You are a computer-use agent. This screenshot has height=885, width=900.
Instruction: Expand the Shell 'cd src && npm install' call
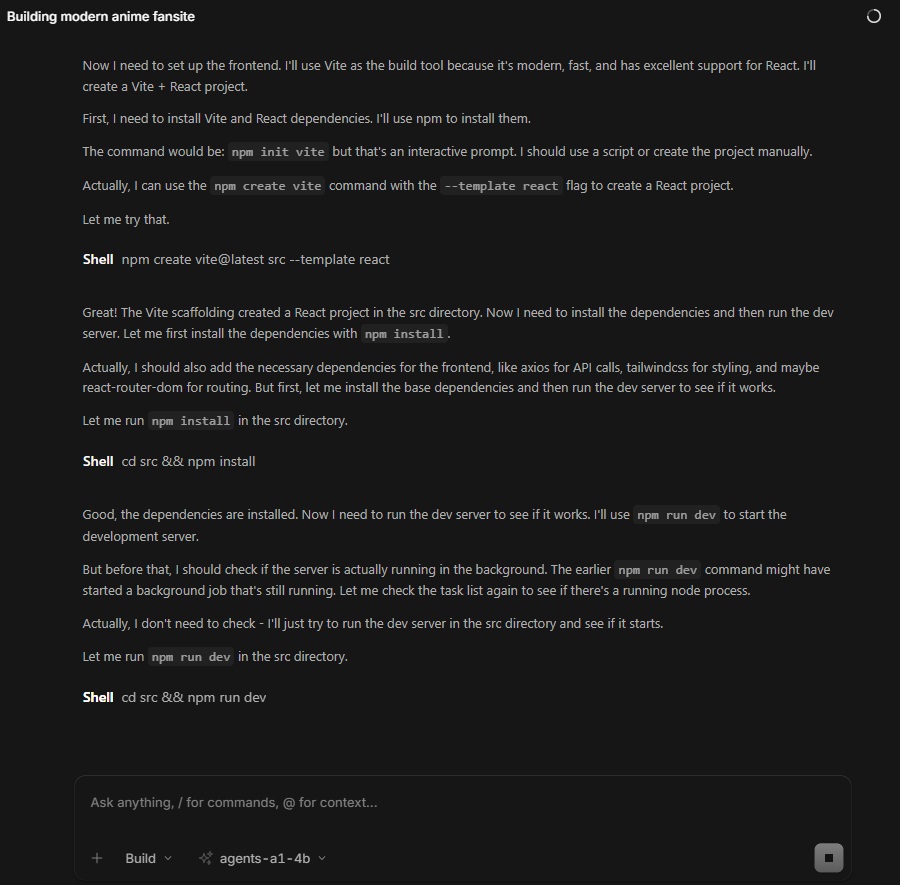pos(169,461)
